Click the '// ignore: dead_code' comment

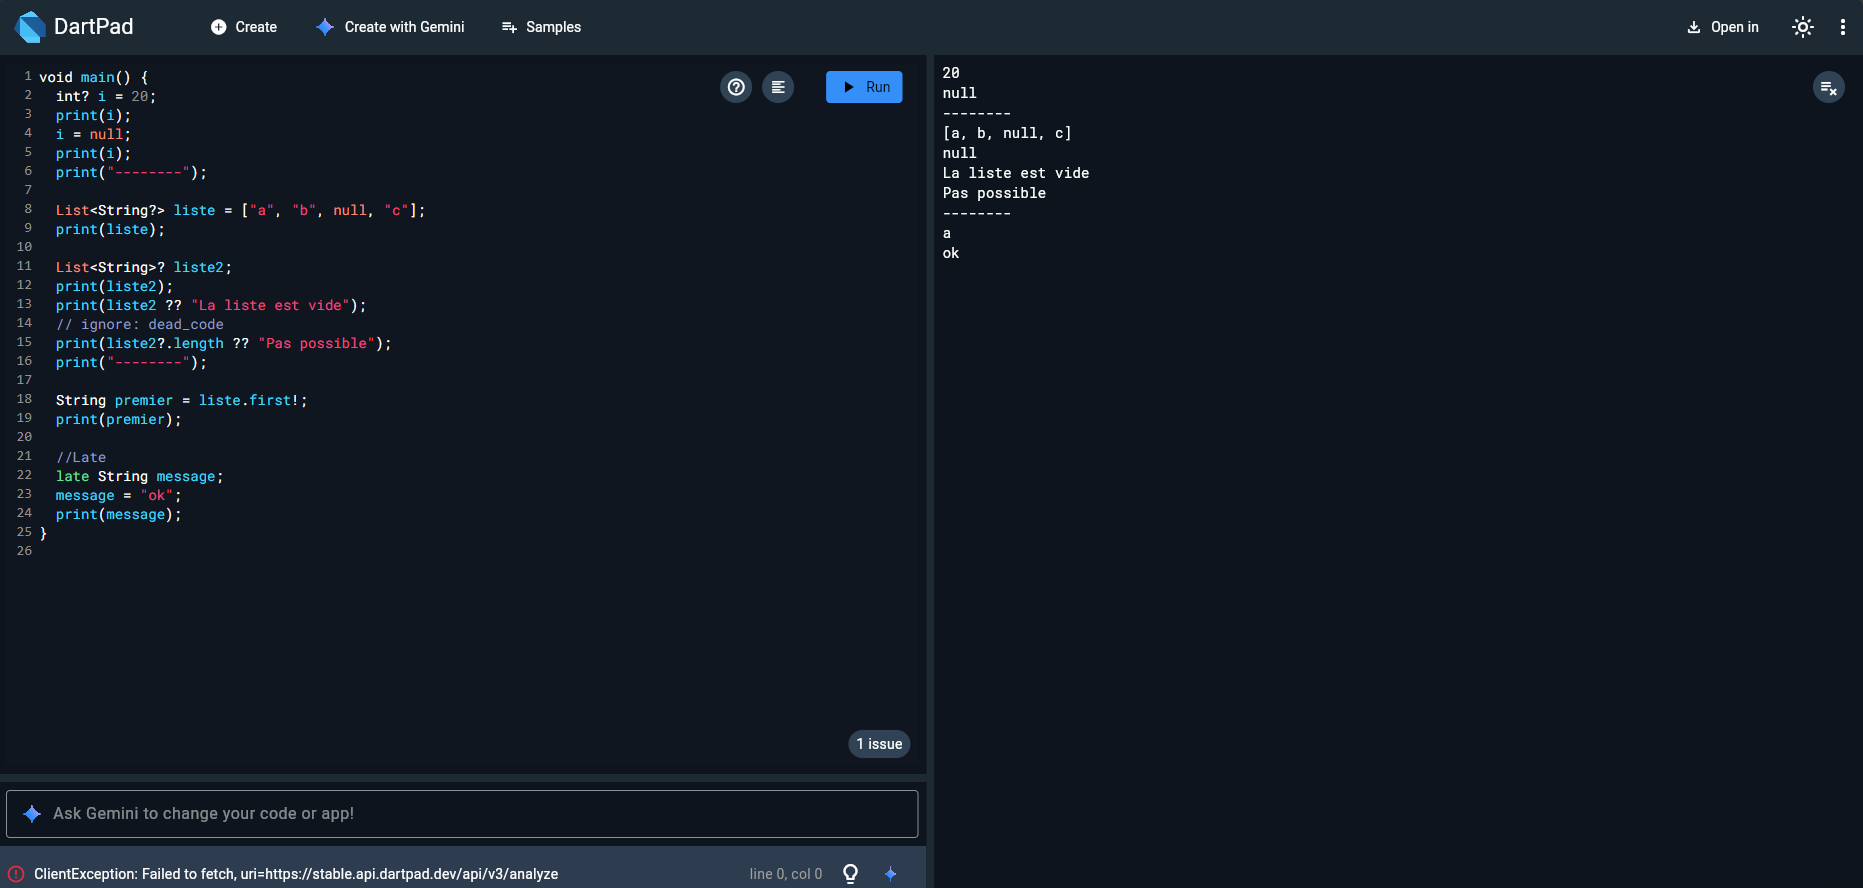[140, 324]
